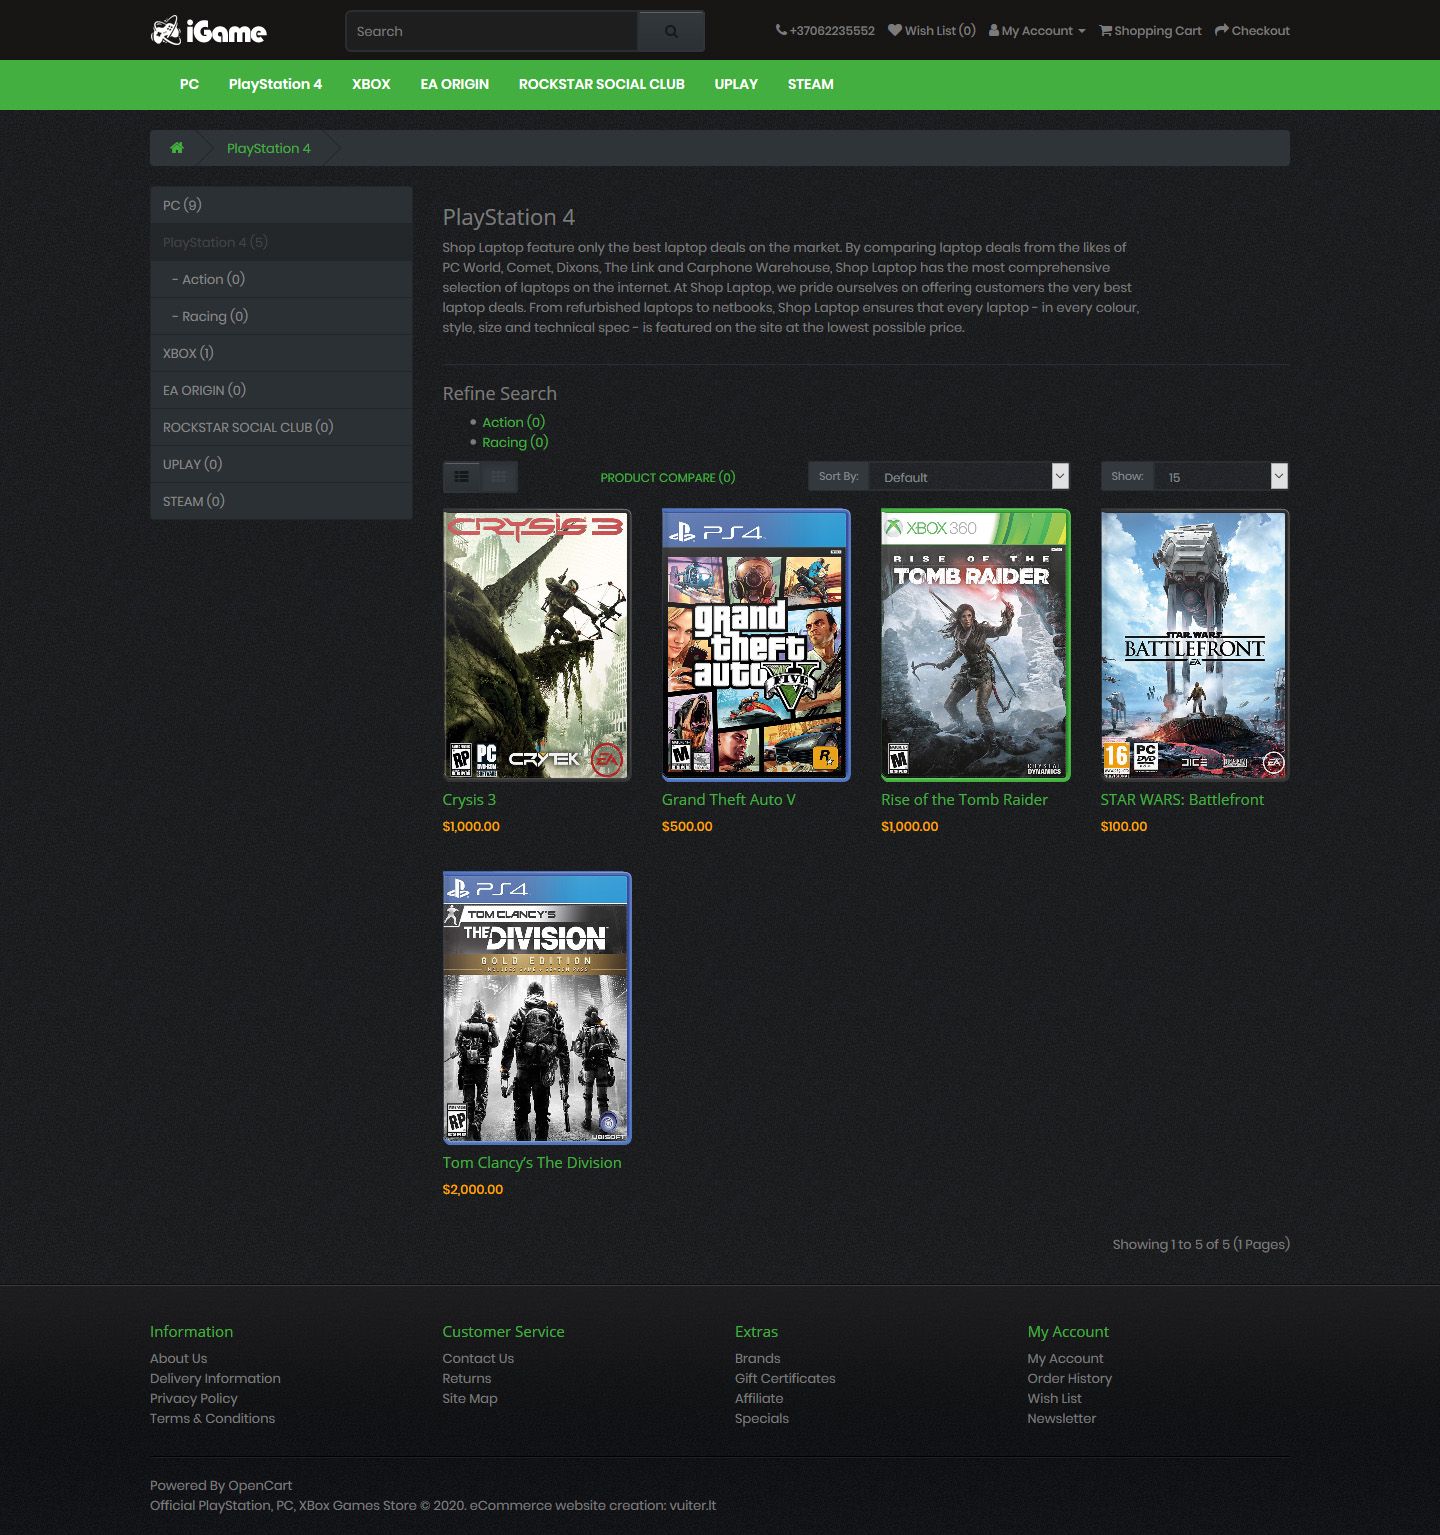Open Specials footer link
The width and height of the screenshot is (1440, 1535).
(x=762, y=1418)
